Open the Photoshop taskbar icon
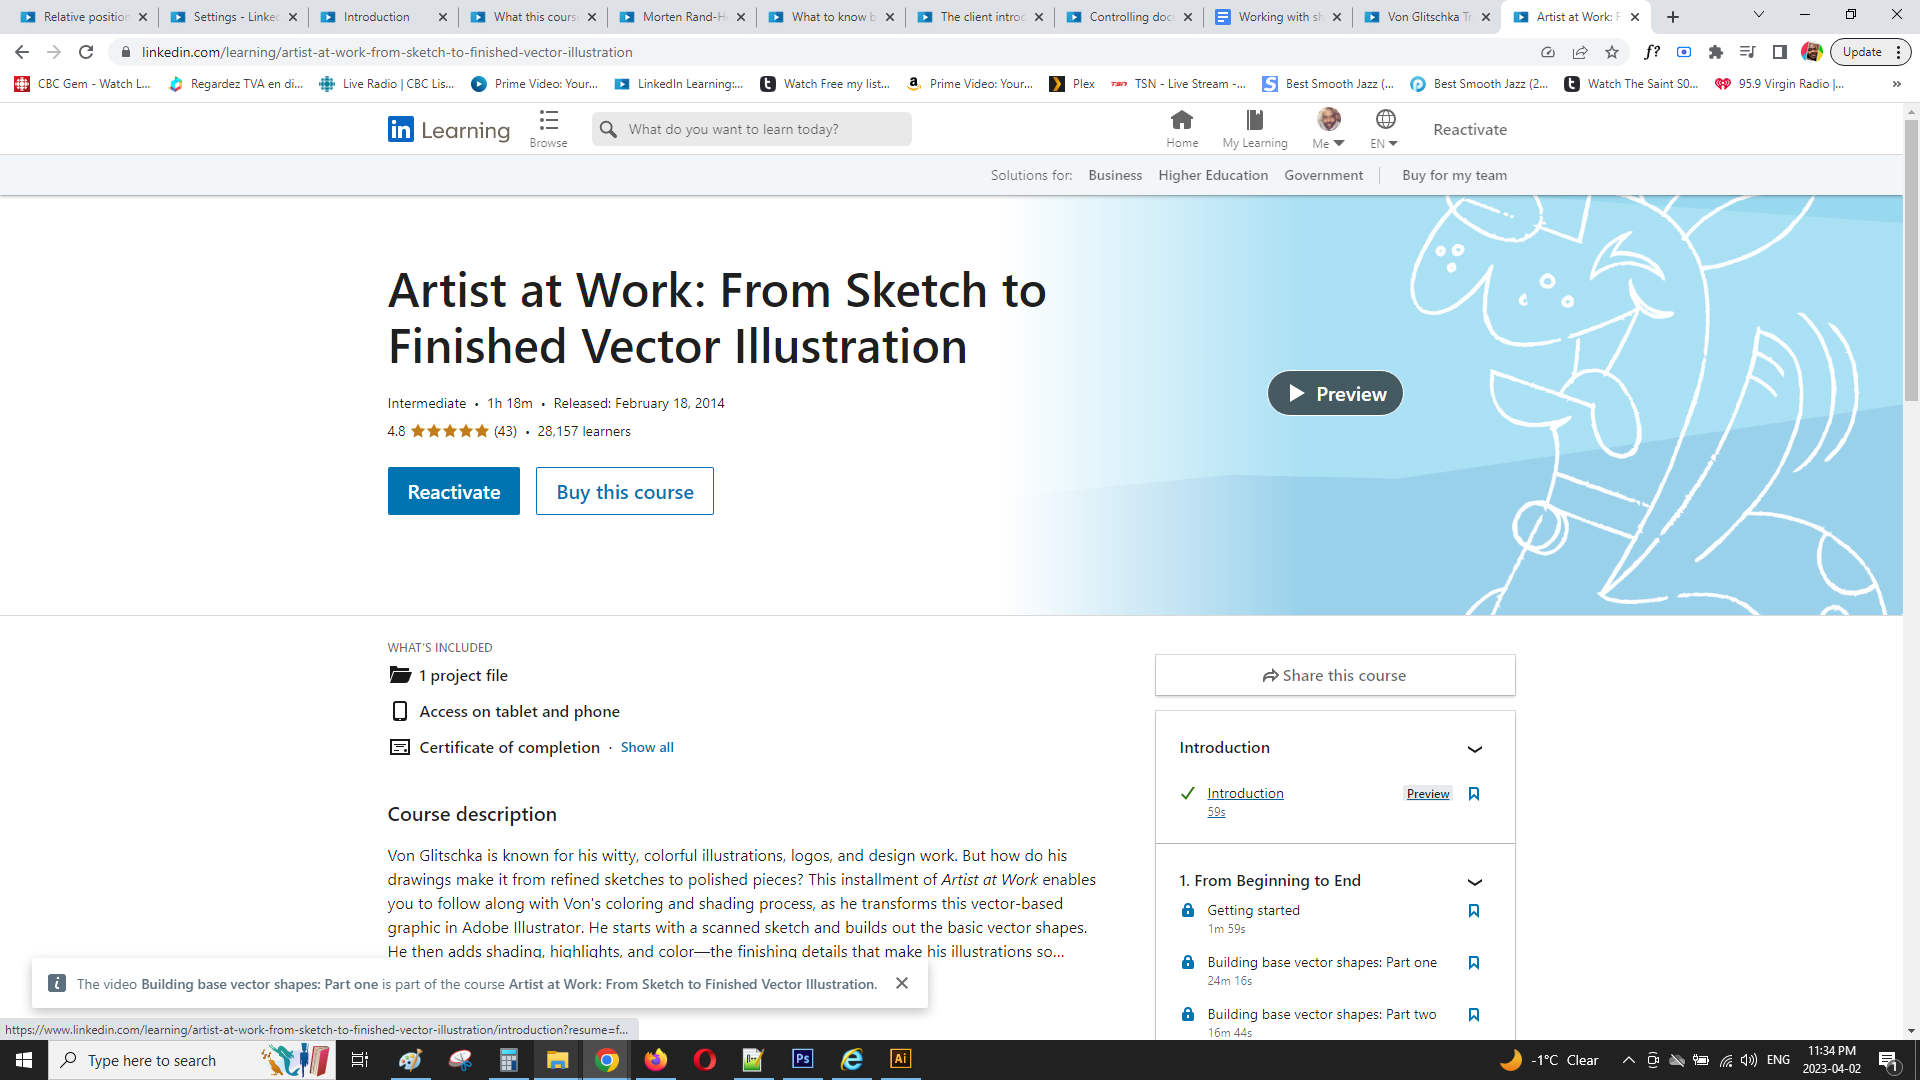 point(802,1059)
